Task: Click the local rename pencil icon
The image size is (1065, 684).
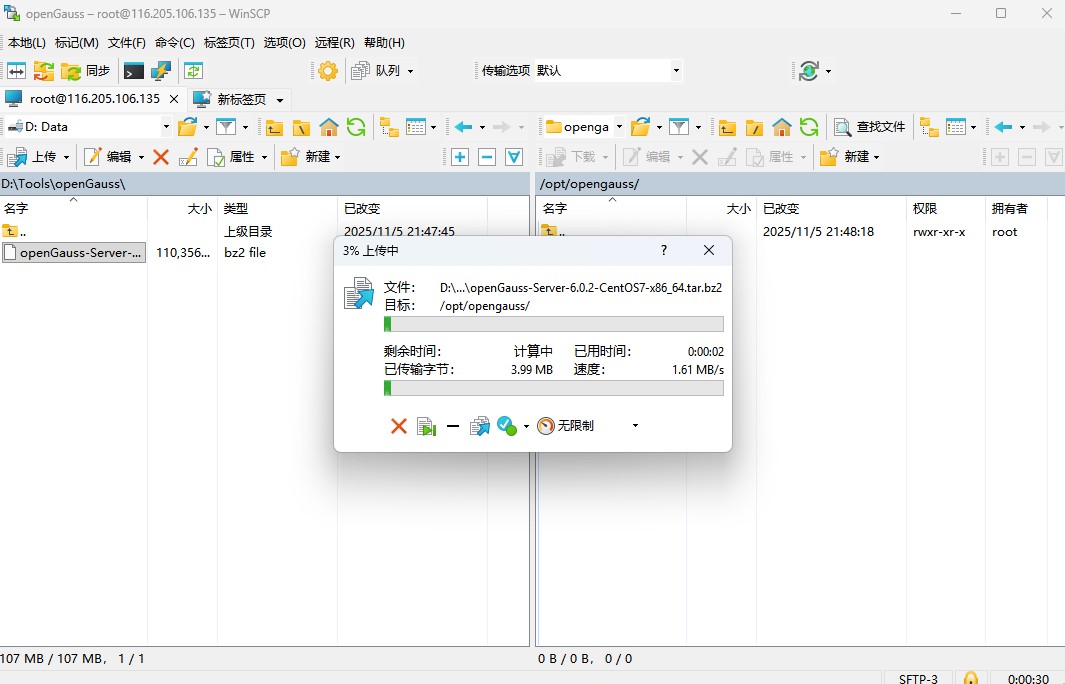Action: tap(188, 157)
